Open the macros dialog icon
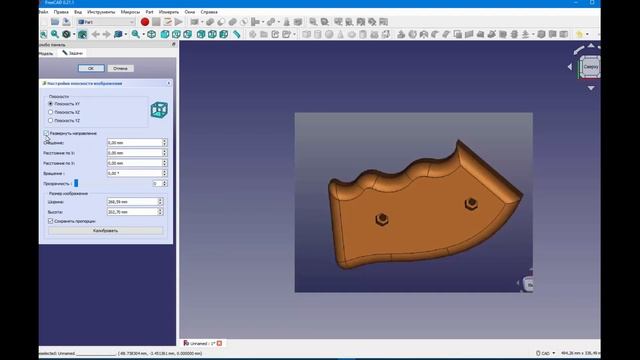 point(167,22)
